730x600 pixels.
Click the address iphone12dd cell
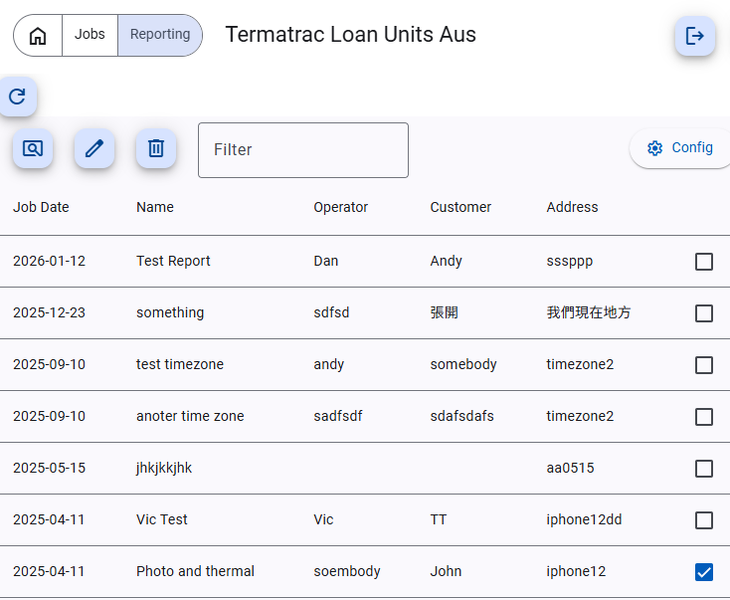(584, 519)
